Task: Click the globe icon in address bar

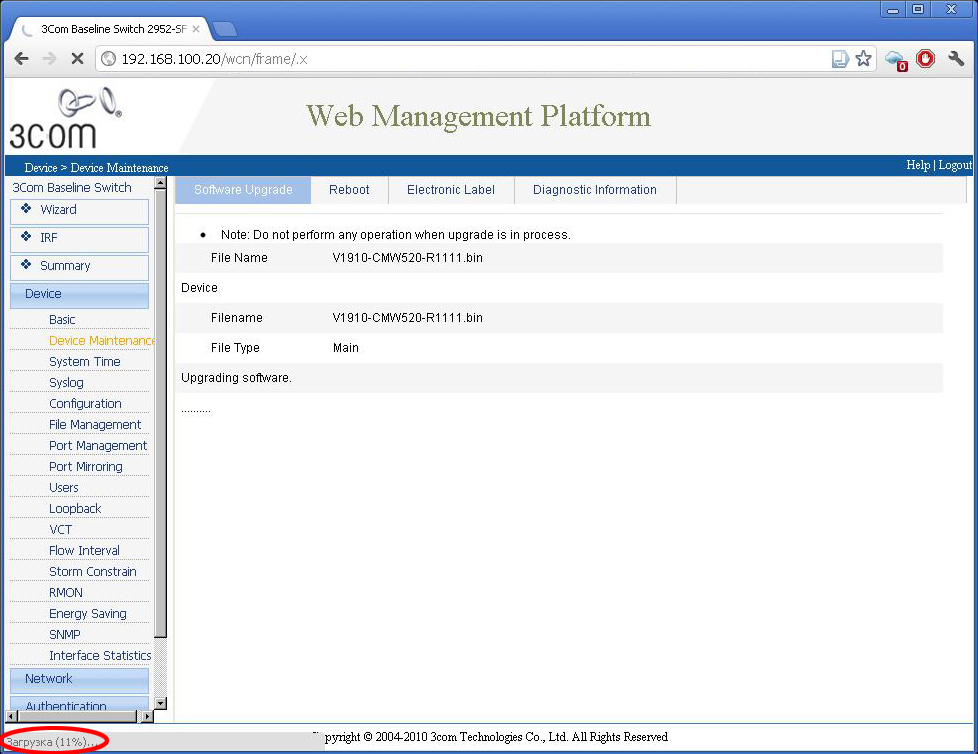Action: (109, 59)
